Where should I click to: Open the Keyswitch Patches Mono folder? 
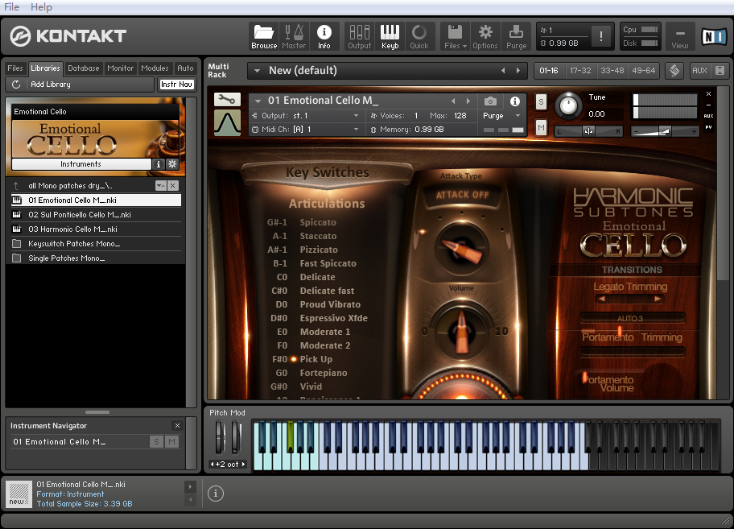[95, 243]
